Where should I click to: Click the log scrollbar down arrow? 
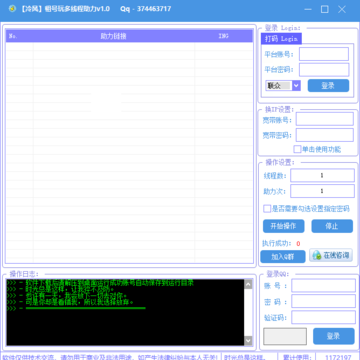(x=248, y=340)
